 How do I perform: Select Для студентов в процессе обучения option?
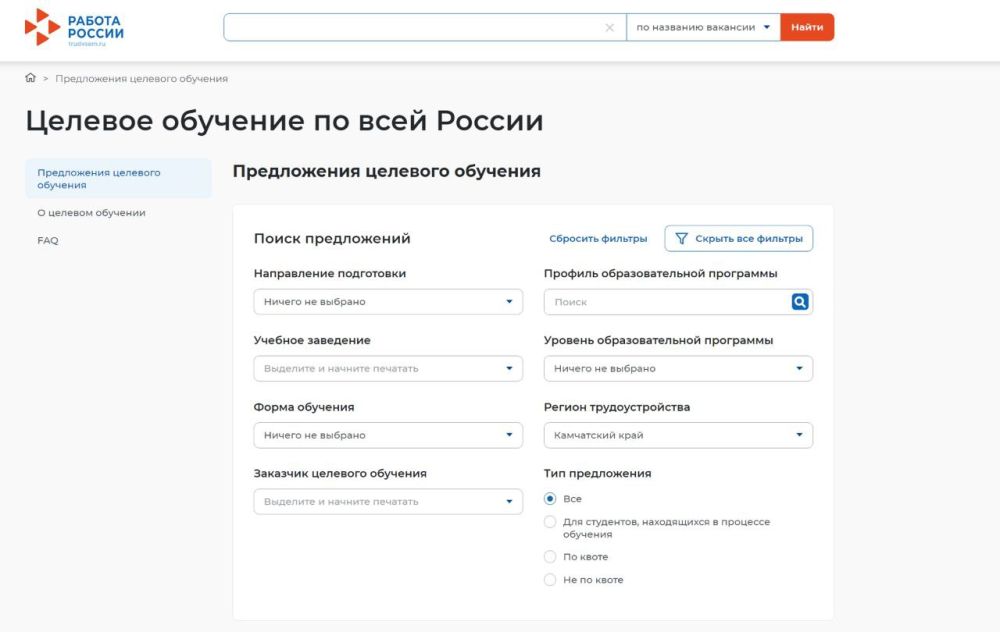pos(550,522)
